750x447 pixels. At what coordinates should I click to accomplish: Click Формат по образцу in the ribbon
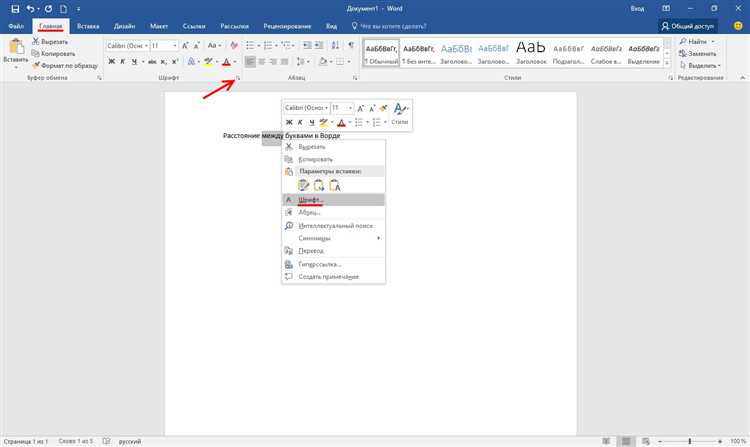point(65,65)
